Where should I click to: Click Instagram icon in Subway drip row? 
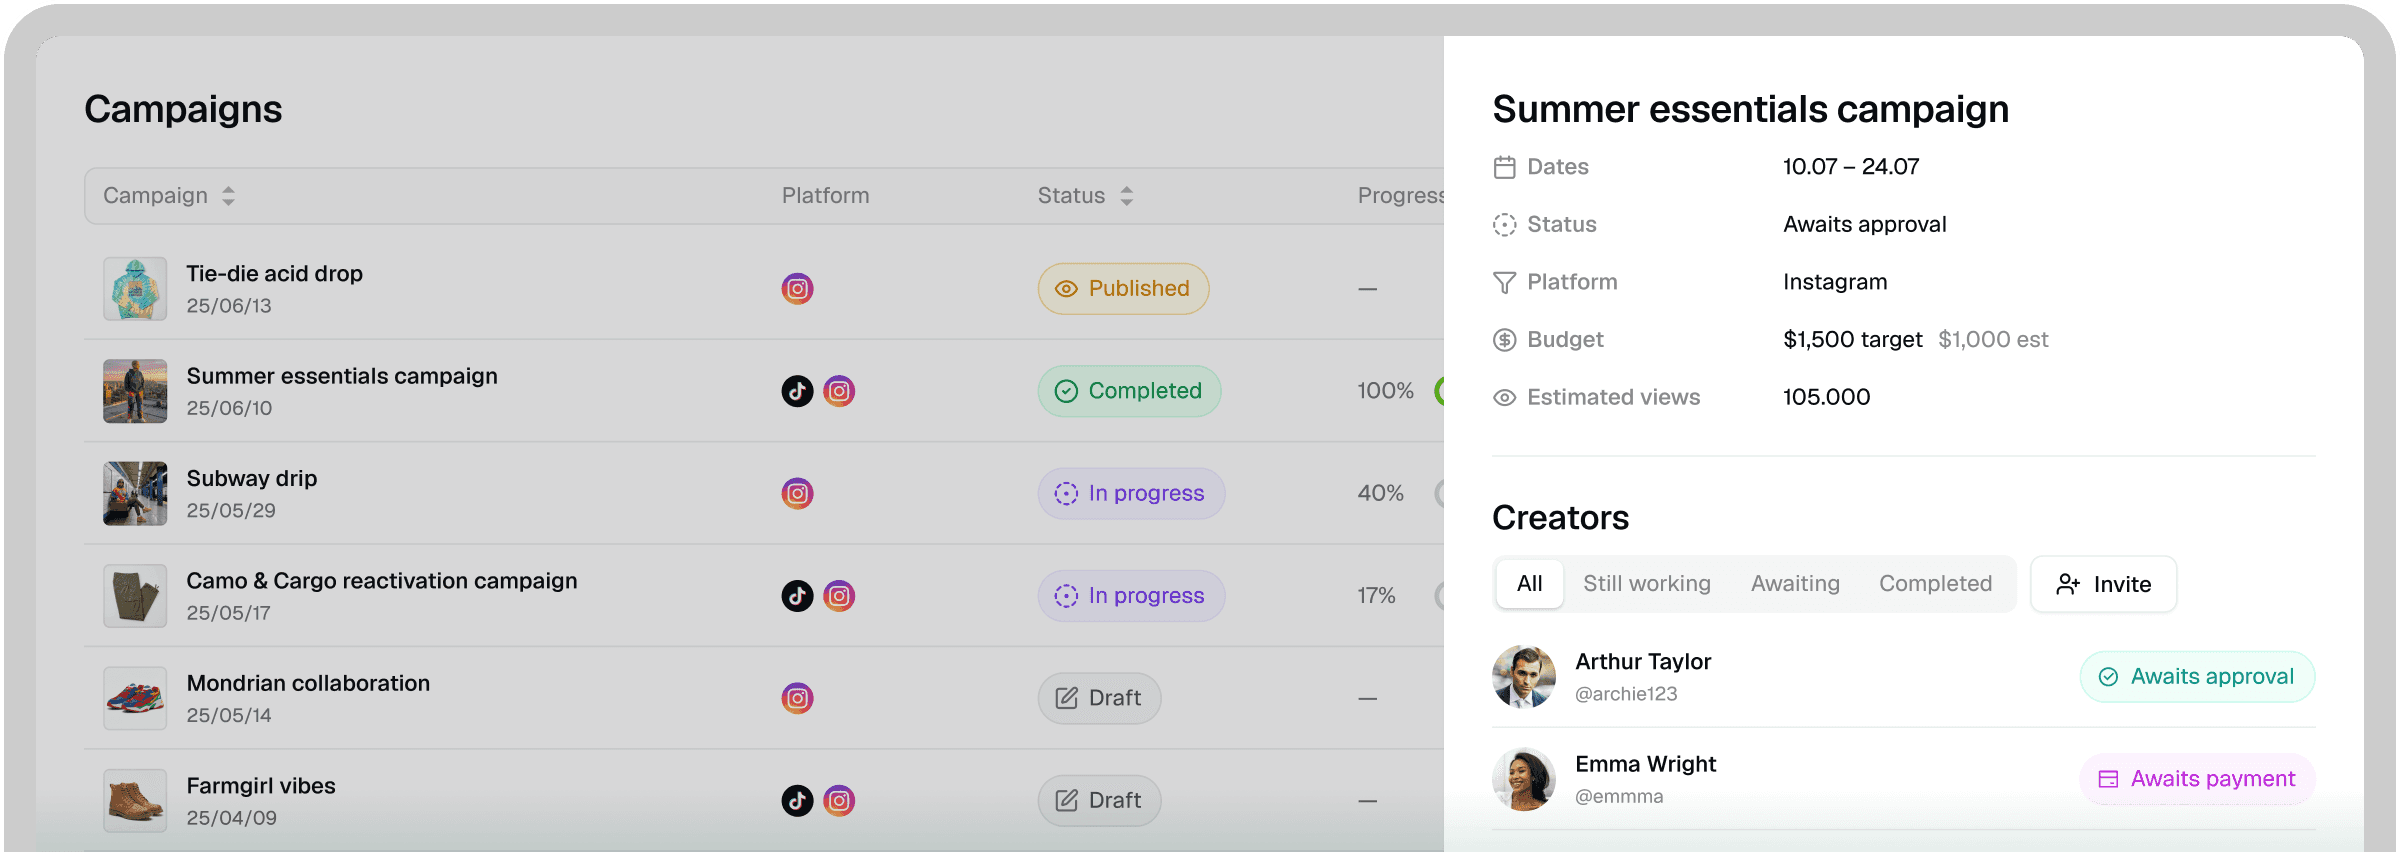(x=797, y=493)
